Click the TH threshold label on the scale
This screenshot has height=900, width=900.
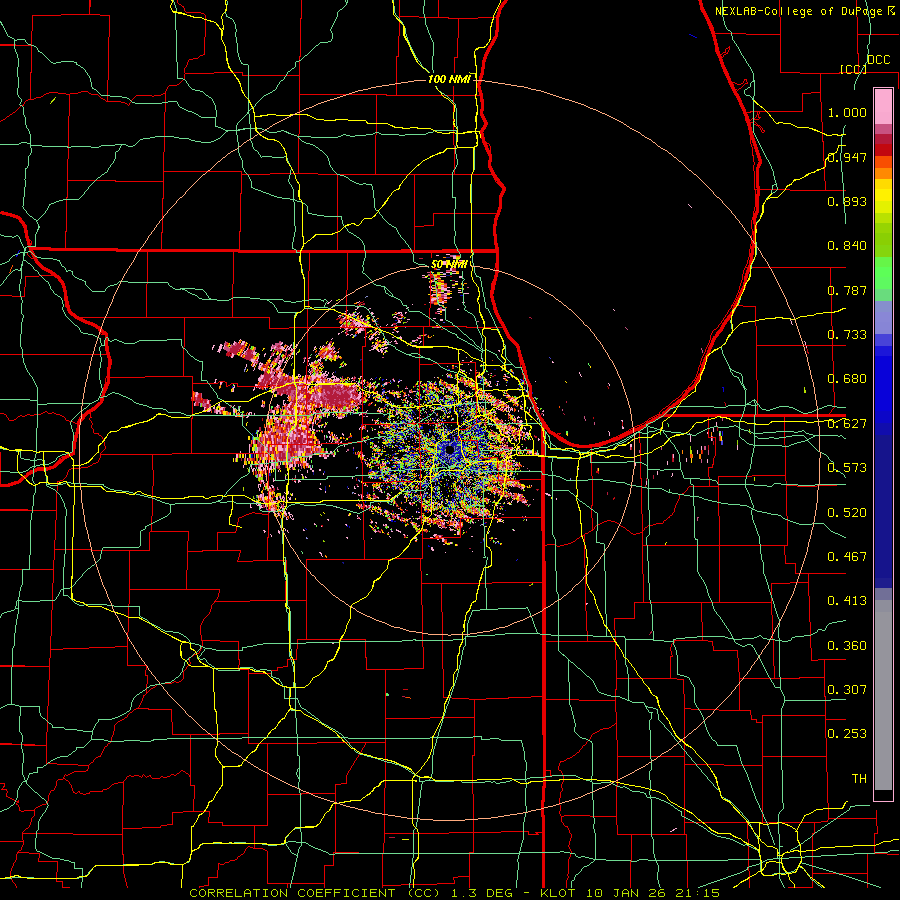[x=859, y=779]
